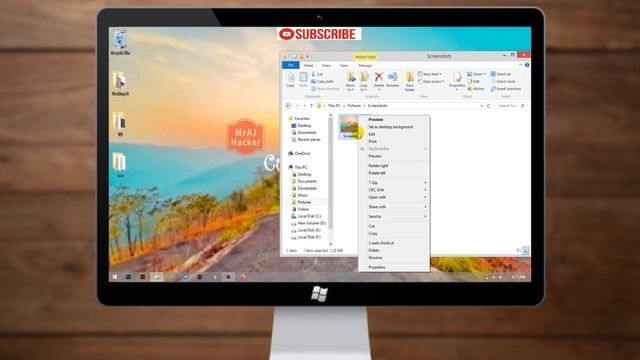
Task: Switch to the Share ribbon tab
Action: pyautogui.click(x=326, y=65)
